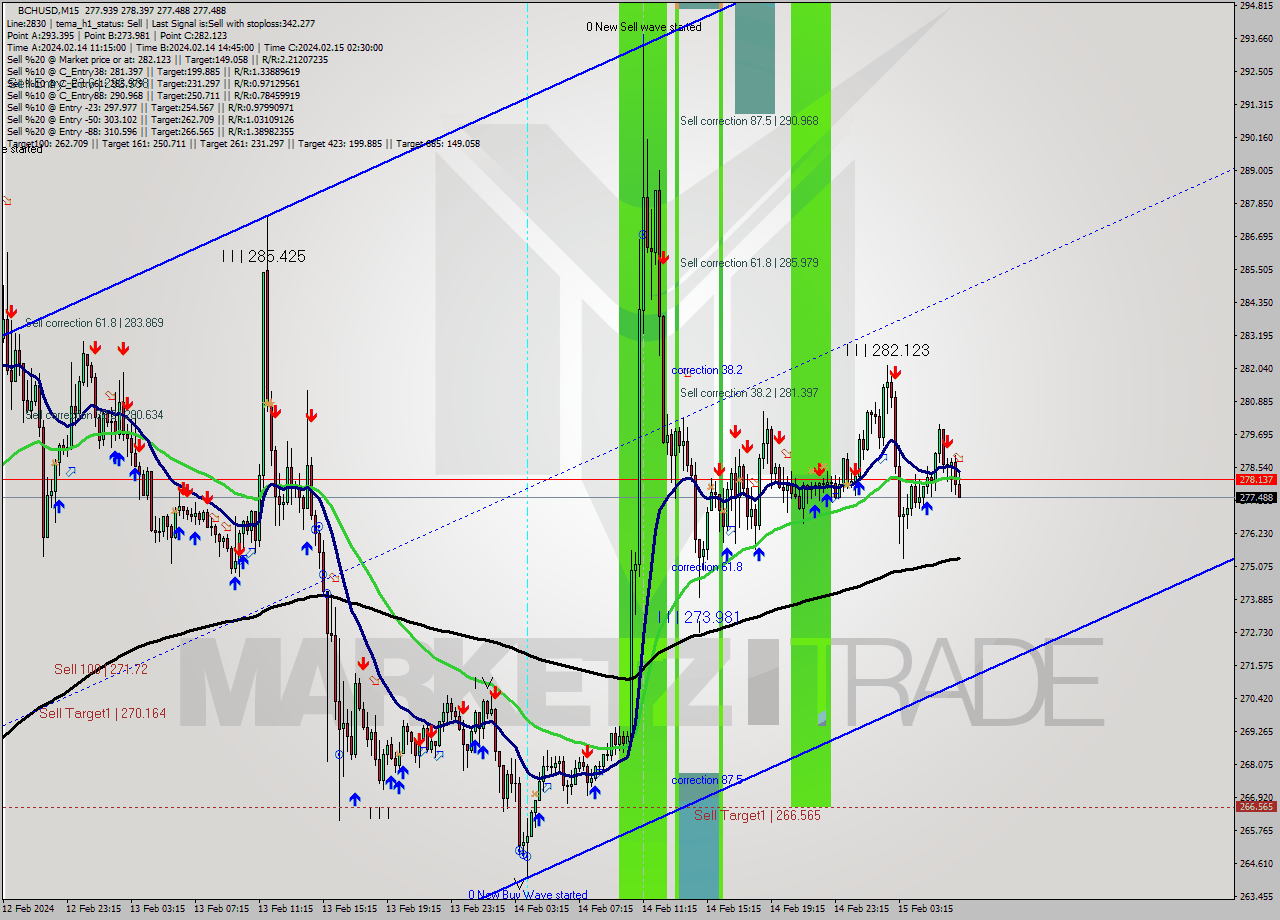Click the red sell arrow below 282.123 peak
This screenshot has height=920, width=1280.
[895, 373]
